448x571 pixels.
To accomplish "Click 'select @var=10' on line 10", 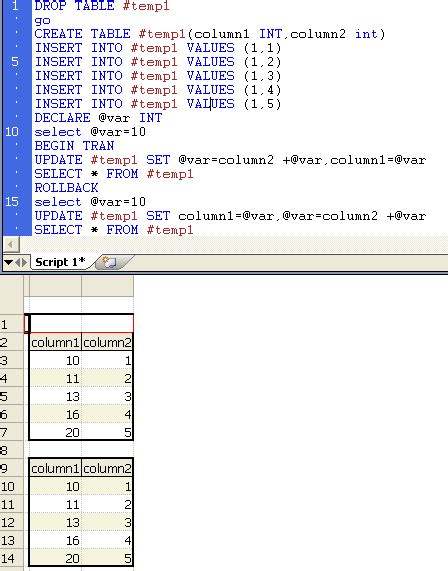I will (x=90, y=132).
